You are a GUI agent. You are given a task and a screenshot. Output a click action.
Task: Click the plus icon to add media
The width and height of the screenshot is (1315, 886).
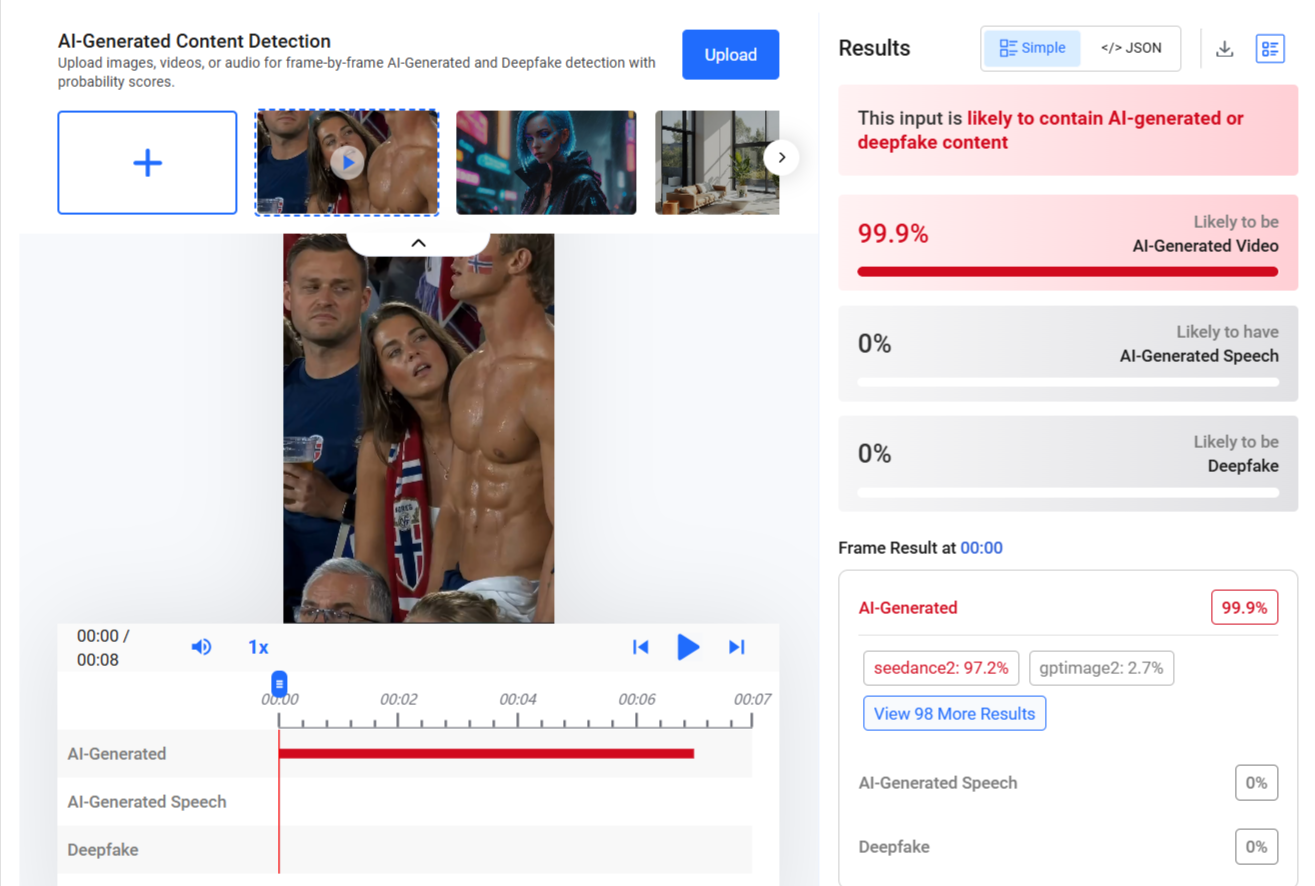point(147,163)
